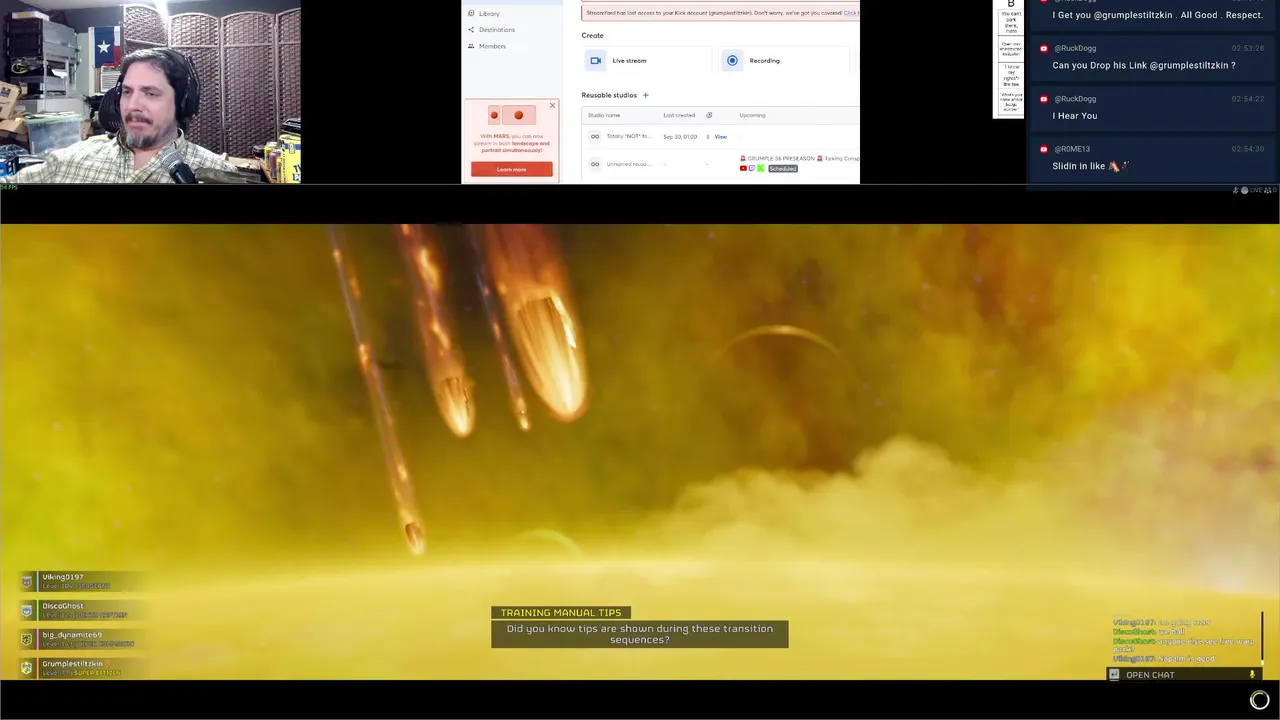Image resolution: width=1280 pixels, height=720 pixels.
Task: Click the Scheduled badge
Action: pos(783,168)
